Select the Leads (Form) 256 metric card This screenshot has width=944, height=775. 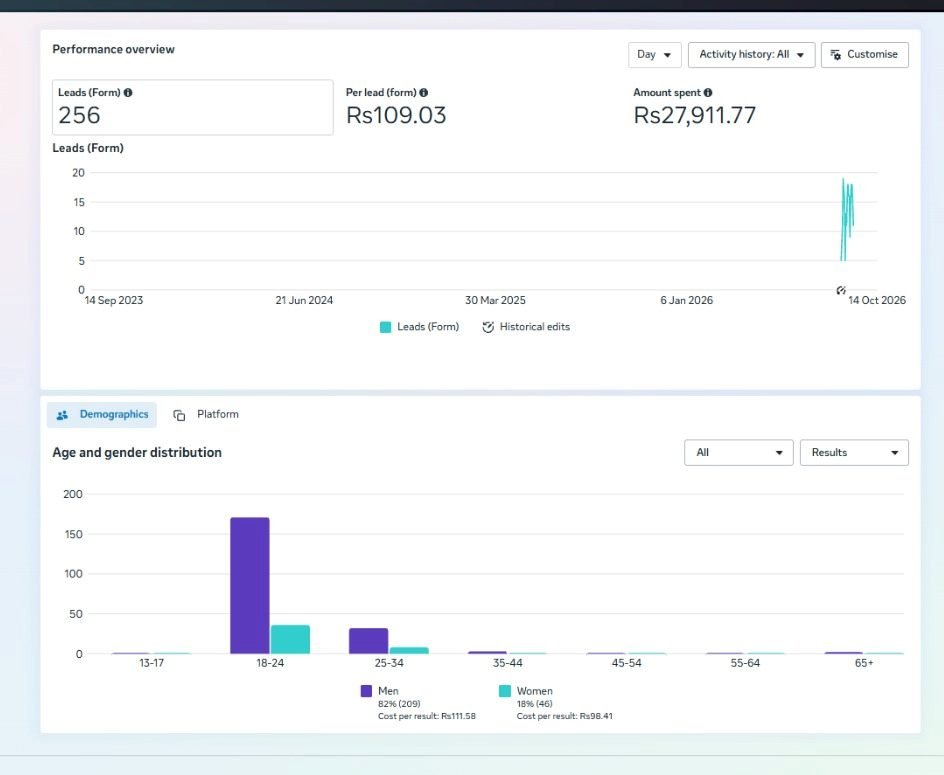(193, 107)
